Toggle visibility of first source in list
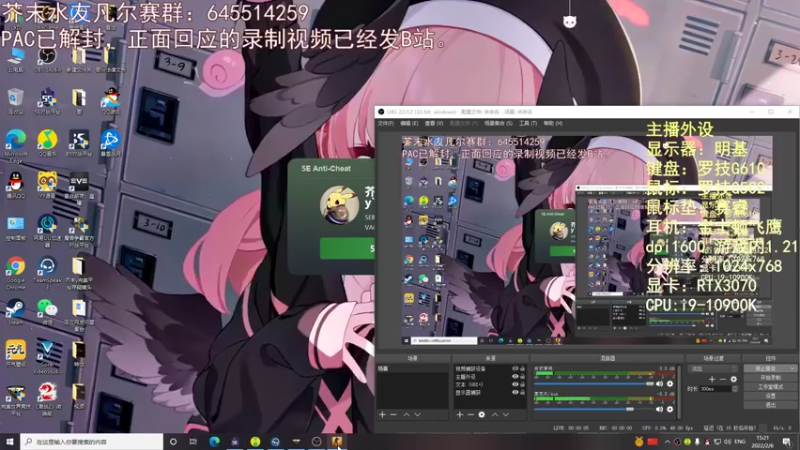This screenshot has height=450, width=800. coord(515,368)
